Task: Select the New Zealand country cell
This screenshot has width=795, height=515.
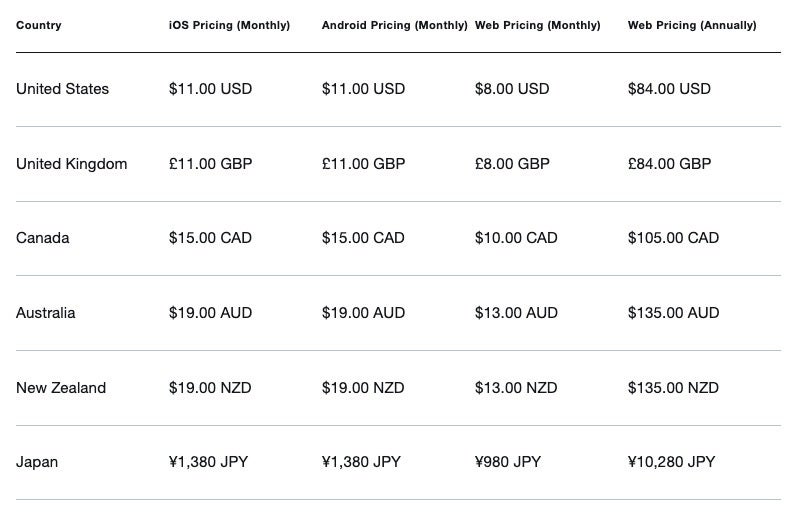Action: [x=61, y=388]
